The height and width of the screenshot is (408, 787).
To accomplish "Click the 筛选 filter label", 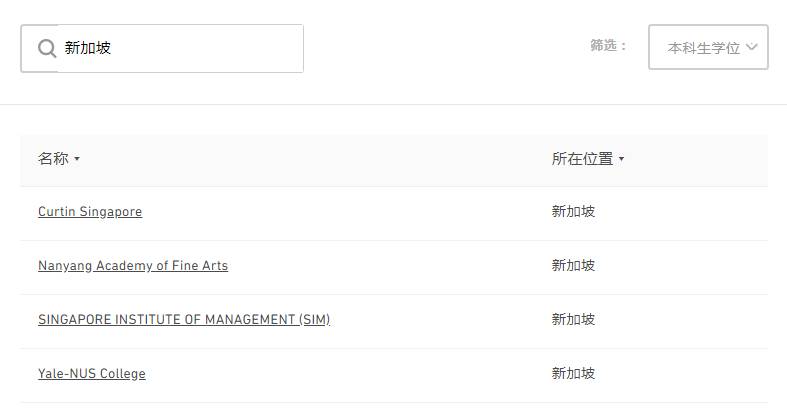I will tap(608, 46).
